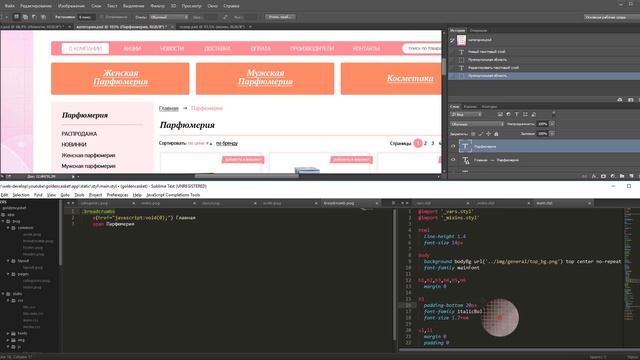Viewport: 640px width, 360px height.
Task: Hide the Главная → Парфюмерия text layer
Action: point(453,160)
